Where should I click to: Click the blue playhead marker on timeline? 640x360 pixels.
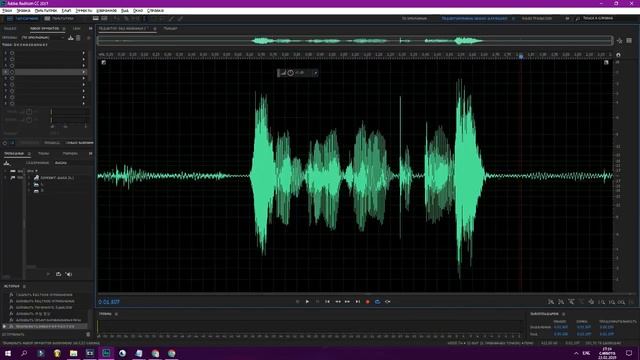(521, 55)
